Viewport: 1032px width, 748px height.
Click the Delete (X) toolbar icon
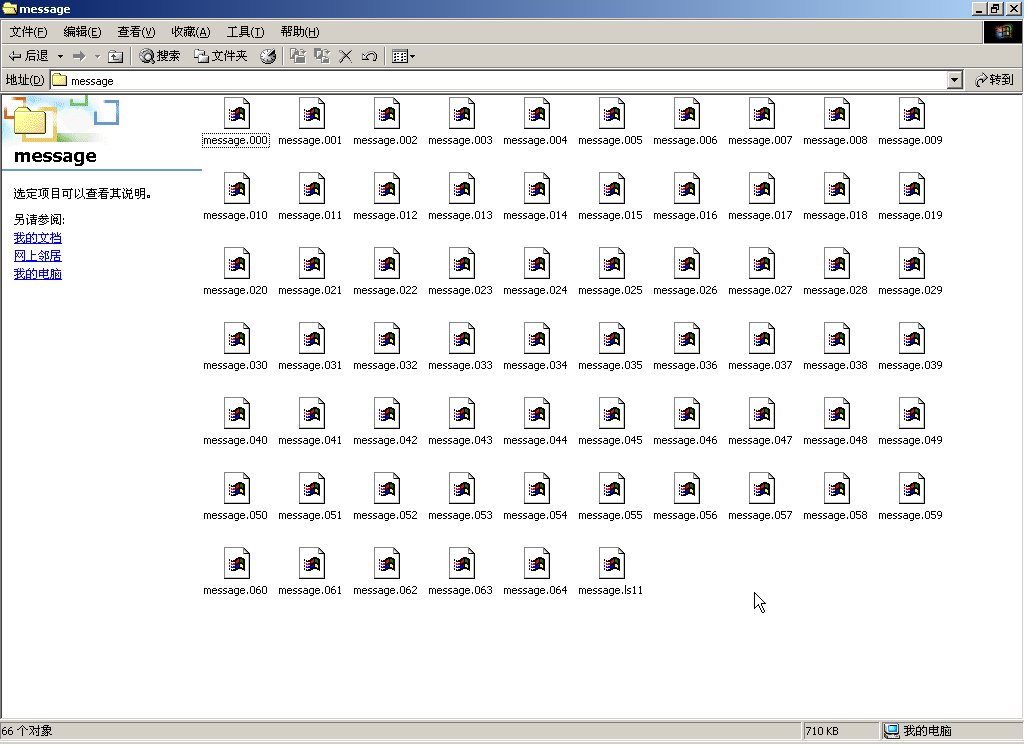[x=346, y=56]
